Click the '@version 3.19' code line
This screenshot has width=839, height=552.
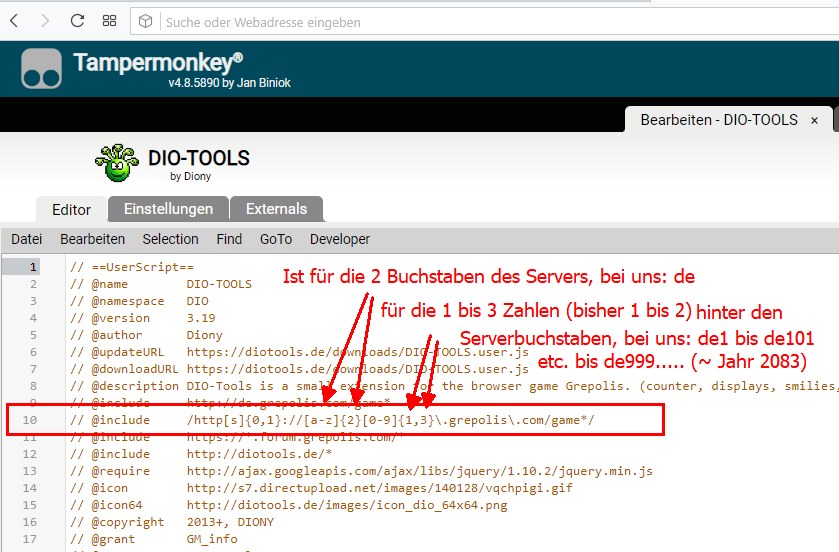(142, 318)
